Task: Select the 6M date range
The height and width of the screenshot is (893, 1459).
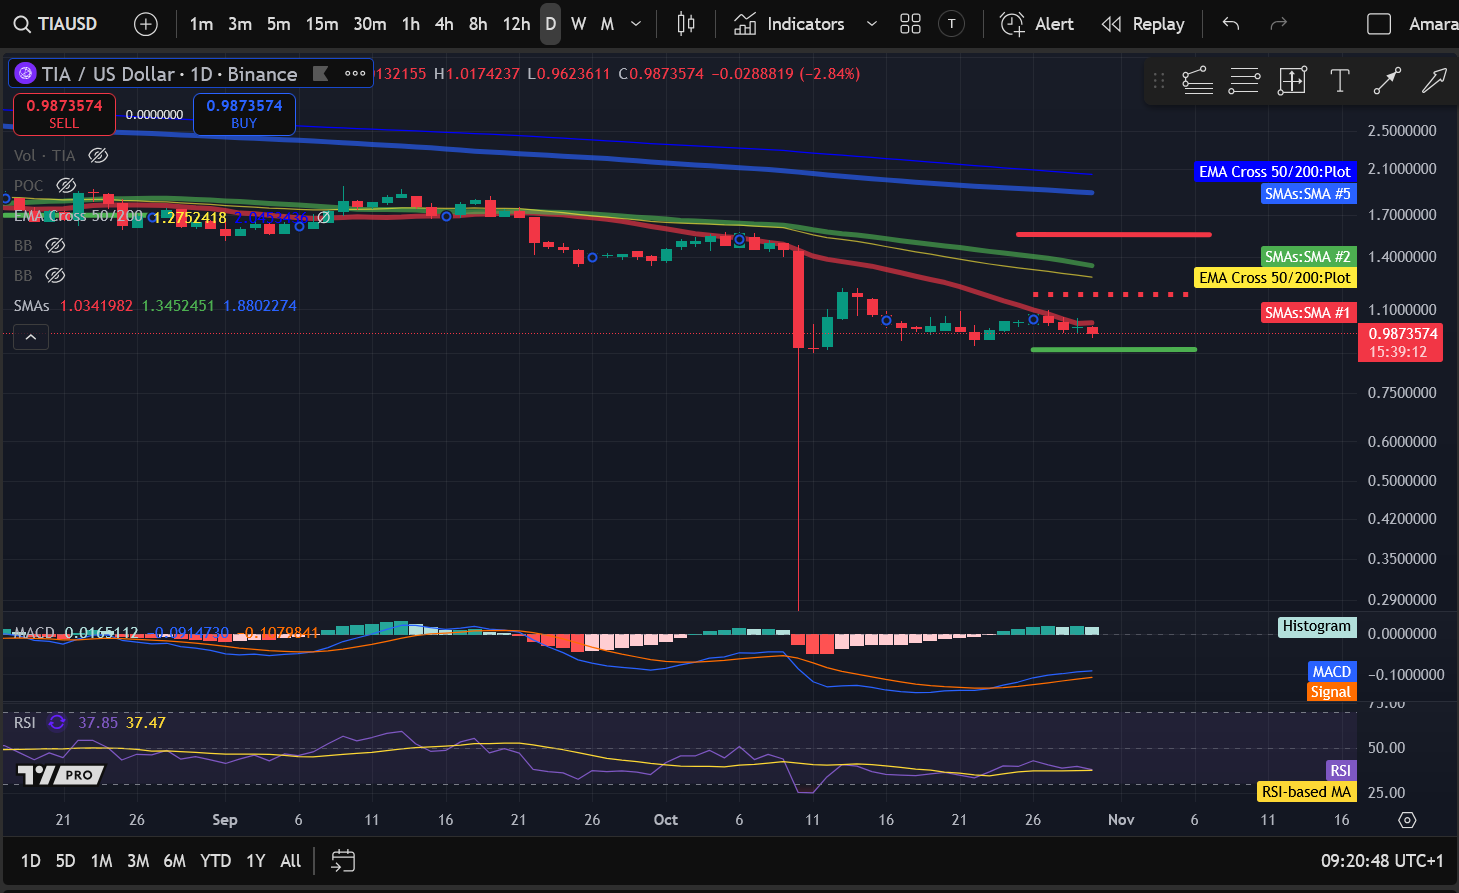Action: pyautogui.click(x=174, y=861)
